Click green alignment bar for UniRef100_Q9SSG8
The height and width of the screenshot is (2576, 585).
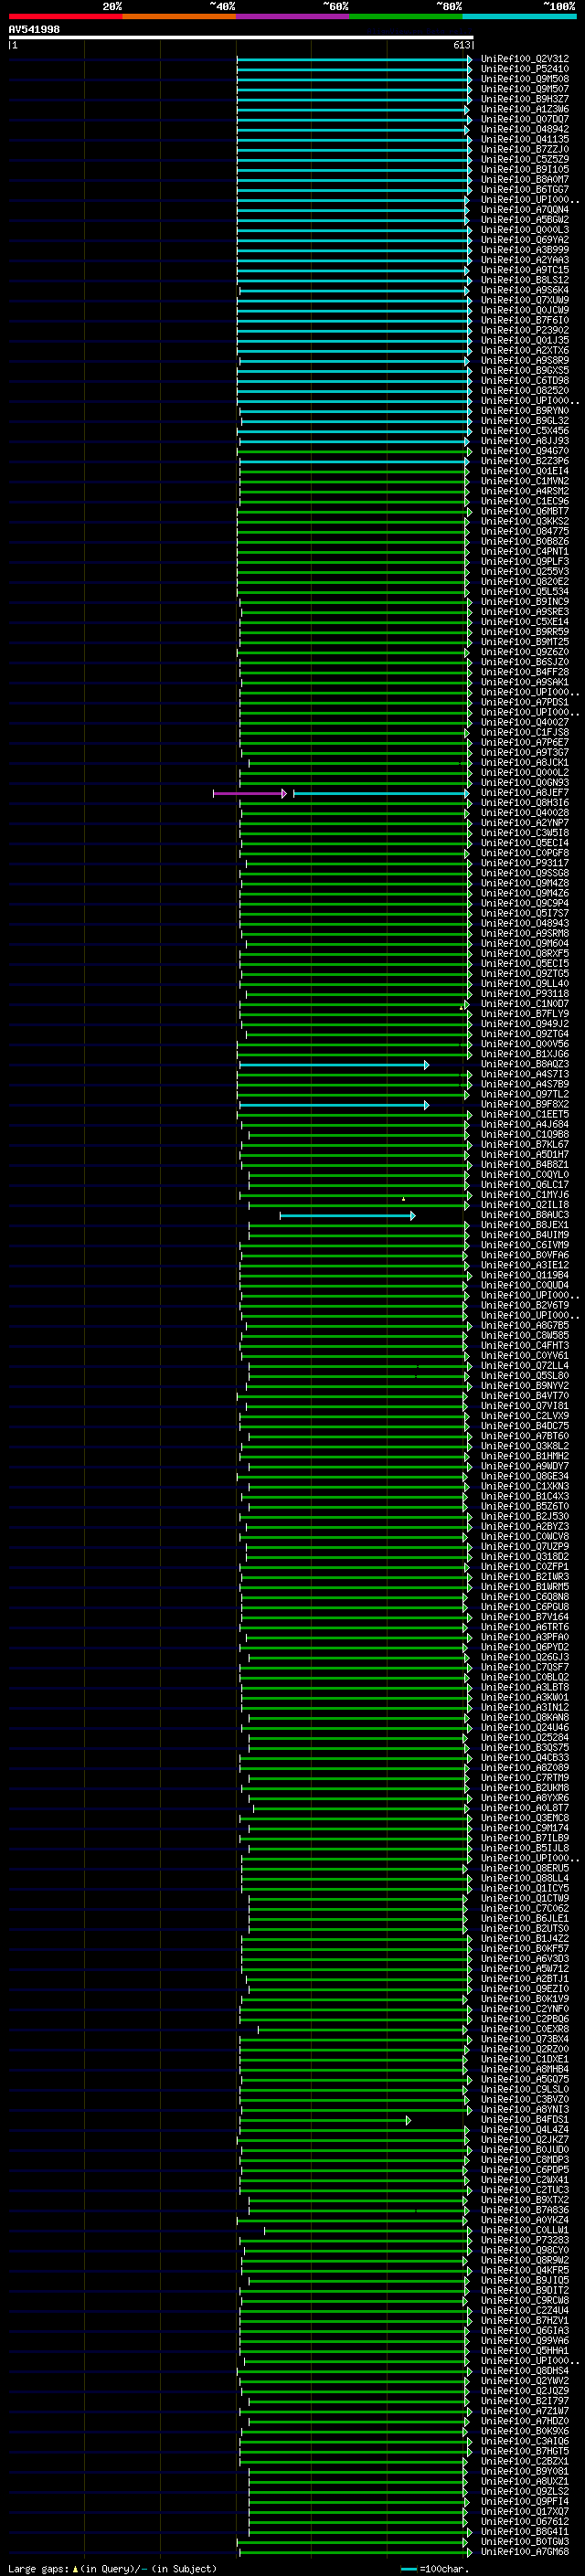(355, 873)
